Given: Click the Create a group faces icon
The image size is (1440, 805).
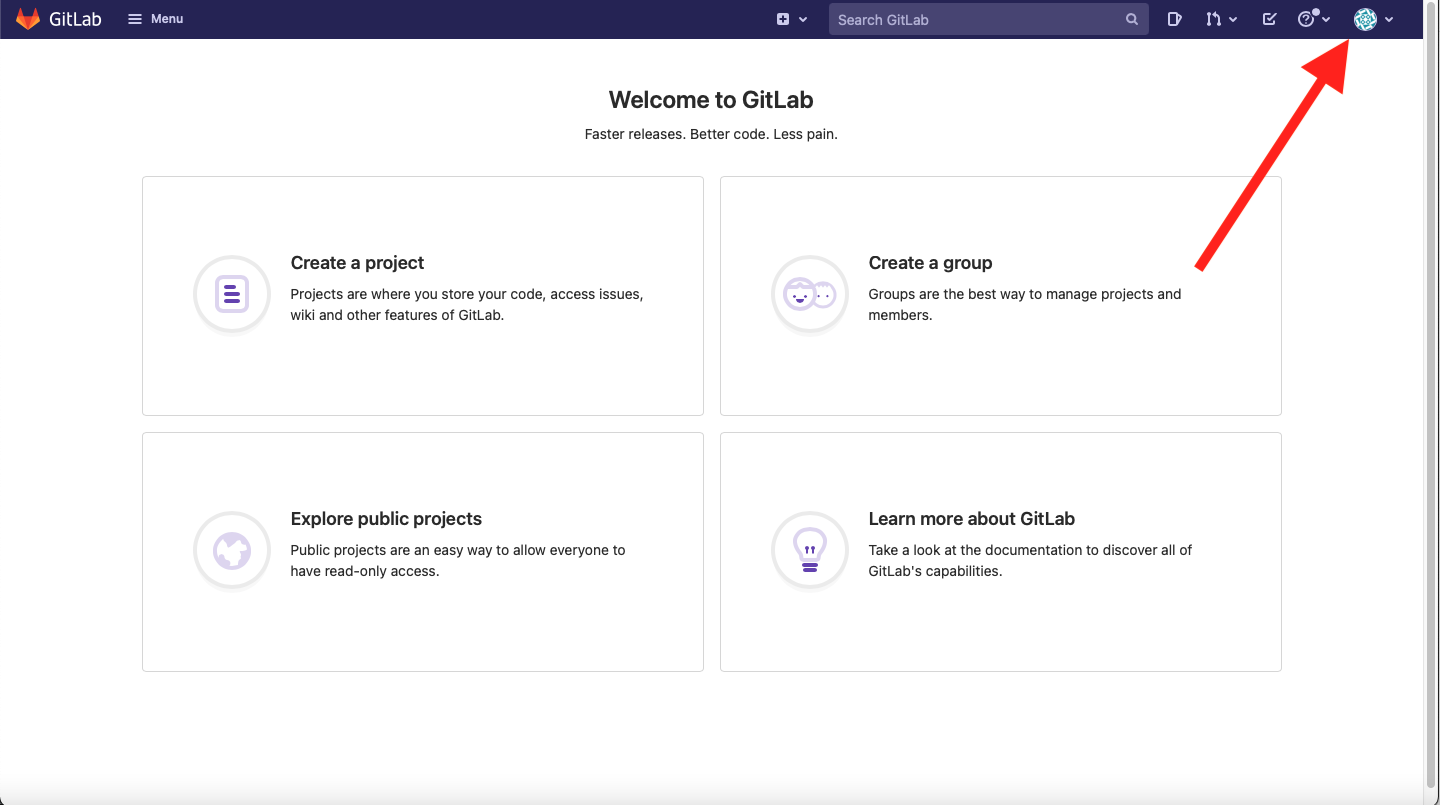Looking at the screenshot, I should coord(810,294).
